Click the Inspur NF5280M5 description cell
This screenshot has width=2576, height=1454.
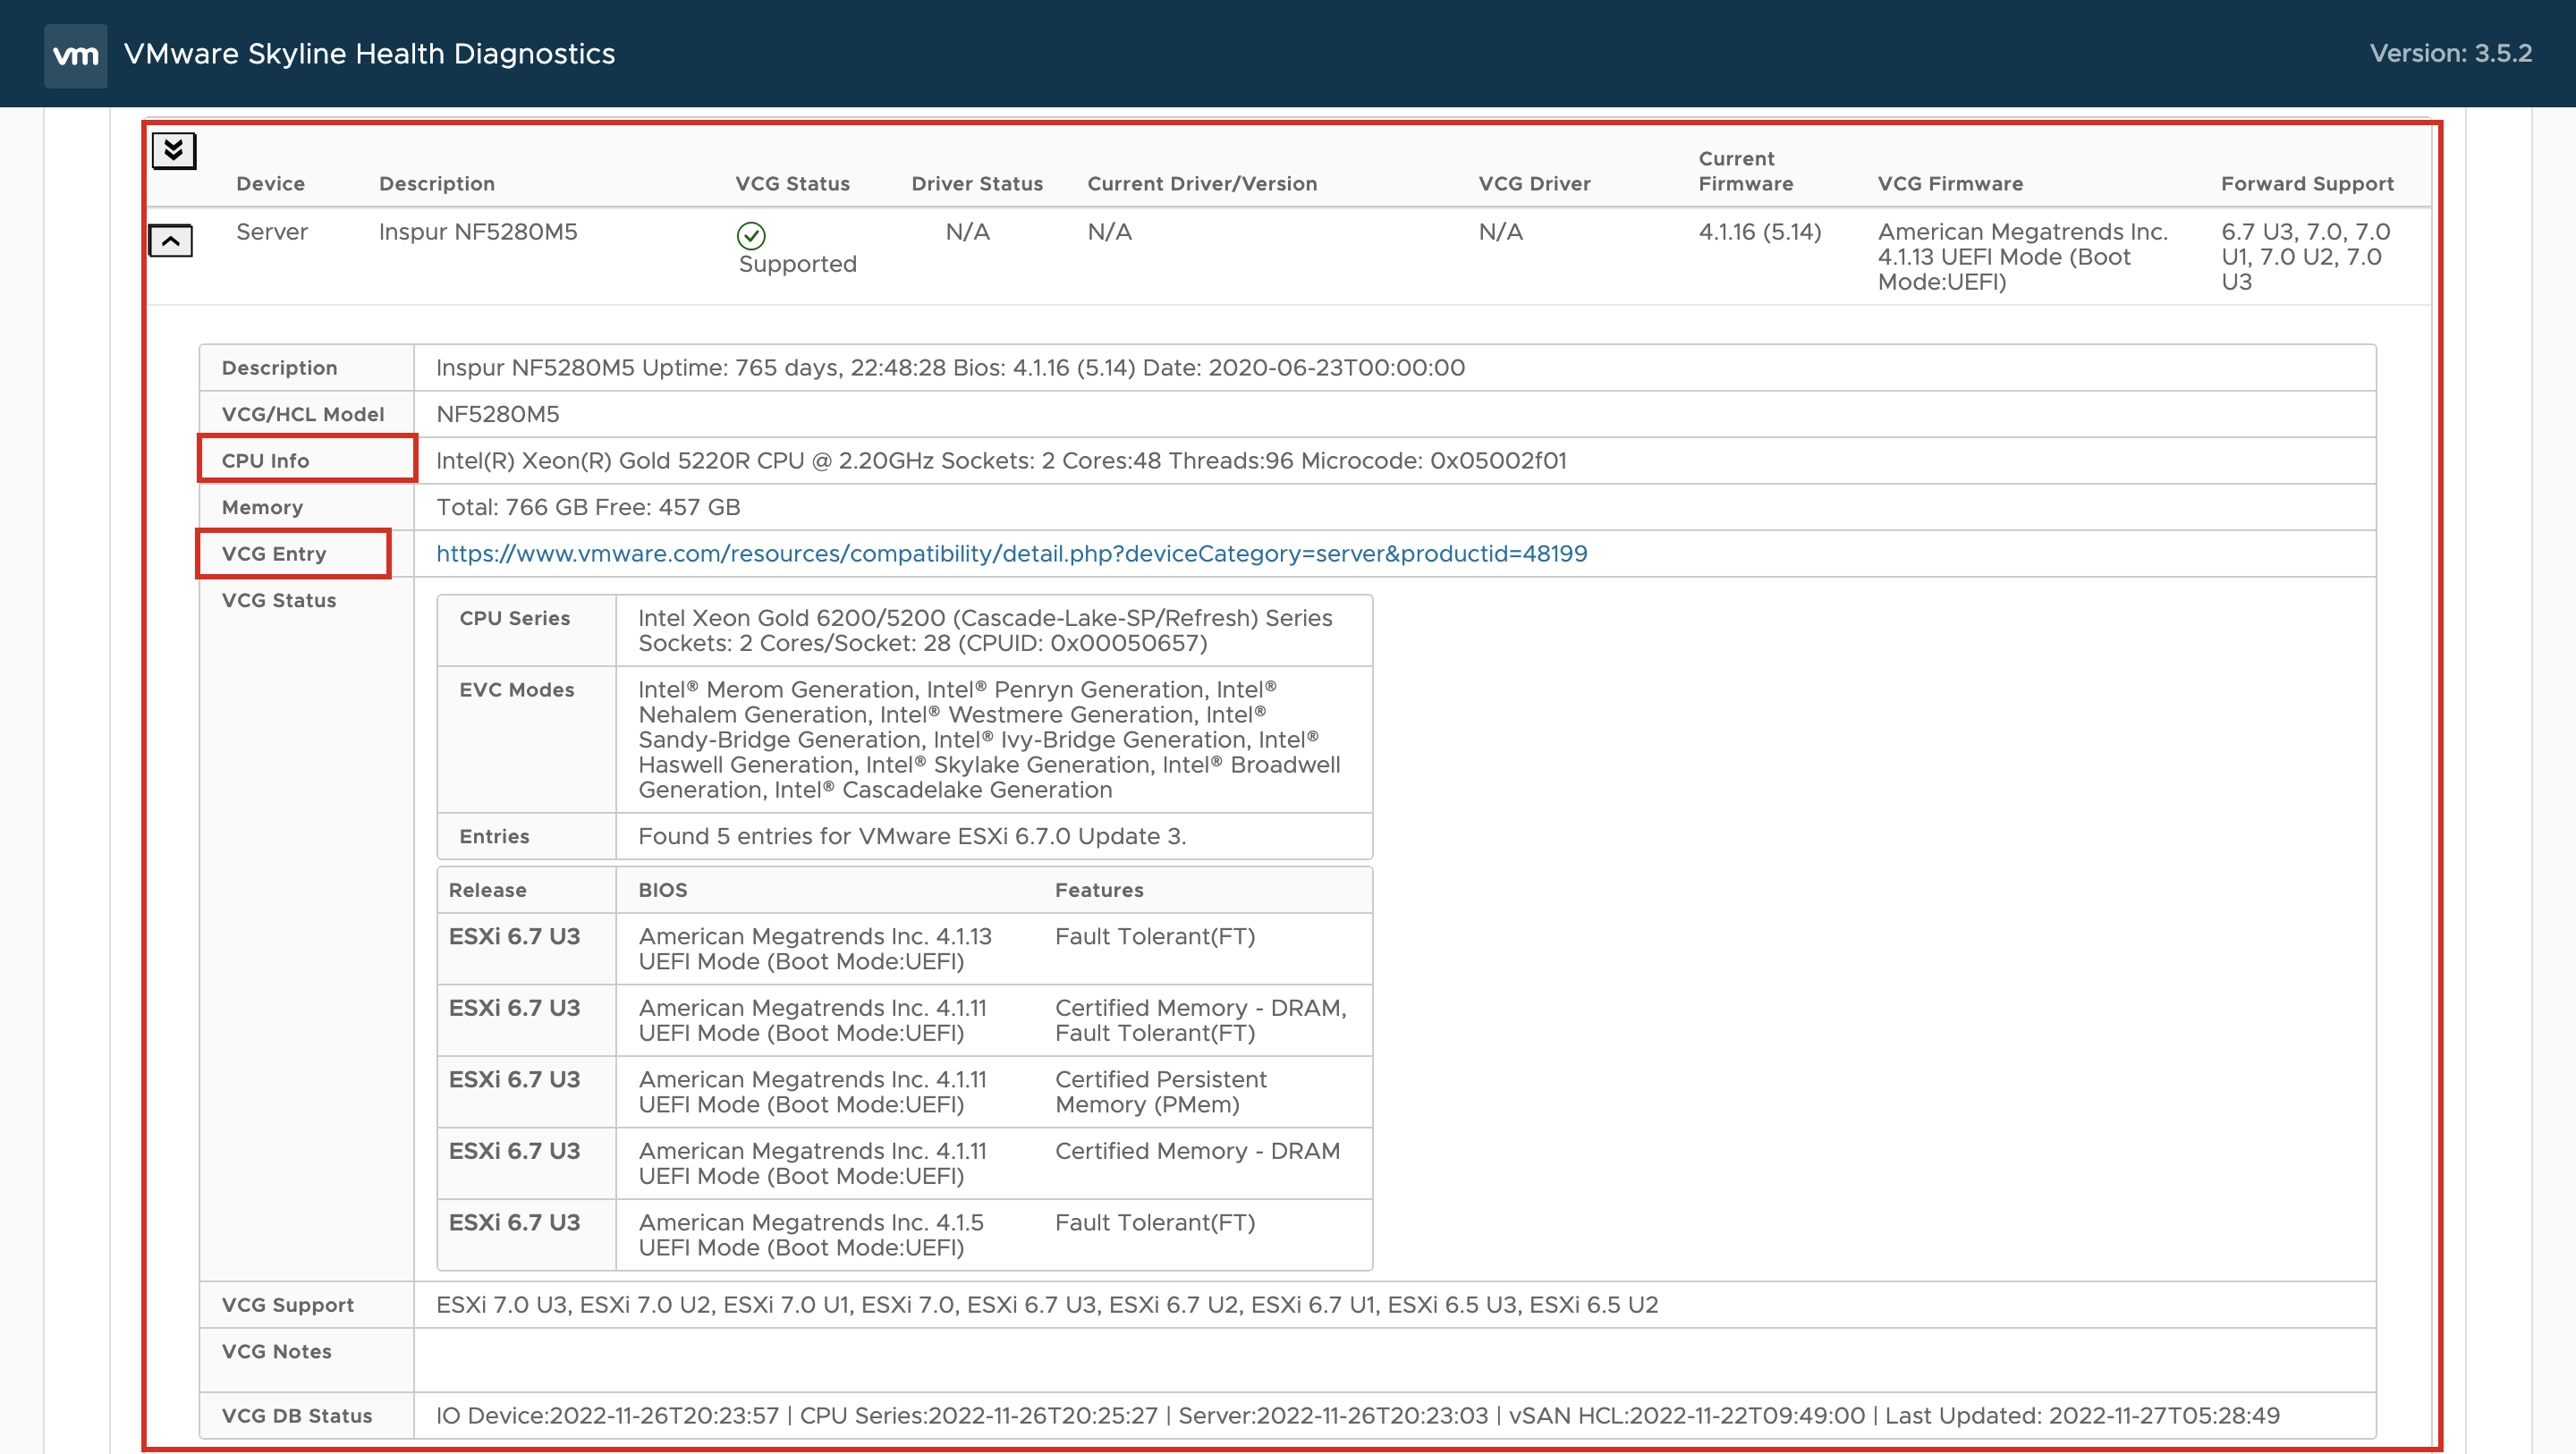(478, 232)
